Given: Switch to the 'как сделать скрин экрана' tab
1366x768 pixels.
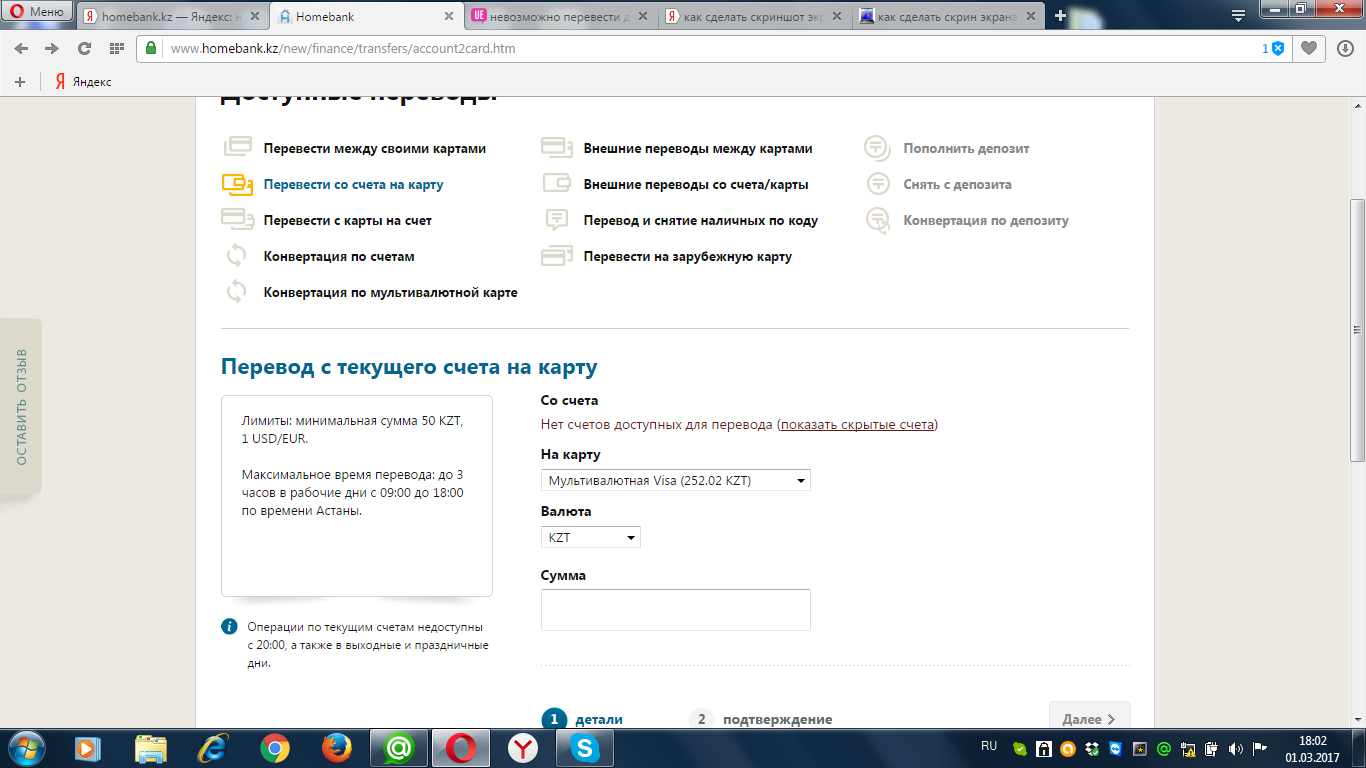Looking at the screenshot, I should (949, 16).
